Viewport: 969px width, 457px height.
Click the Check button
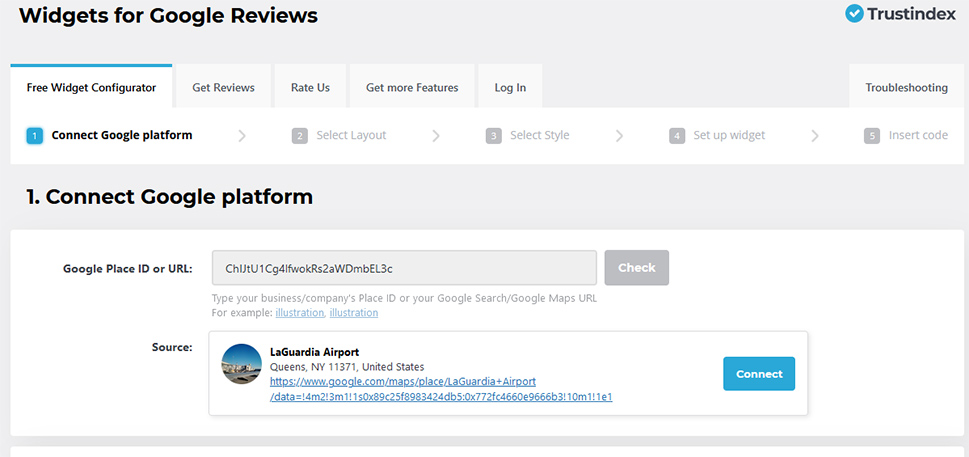pyautogui.click(x=637, y=268)
